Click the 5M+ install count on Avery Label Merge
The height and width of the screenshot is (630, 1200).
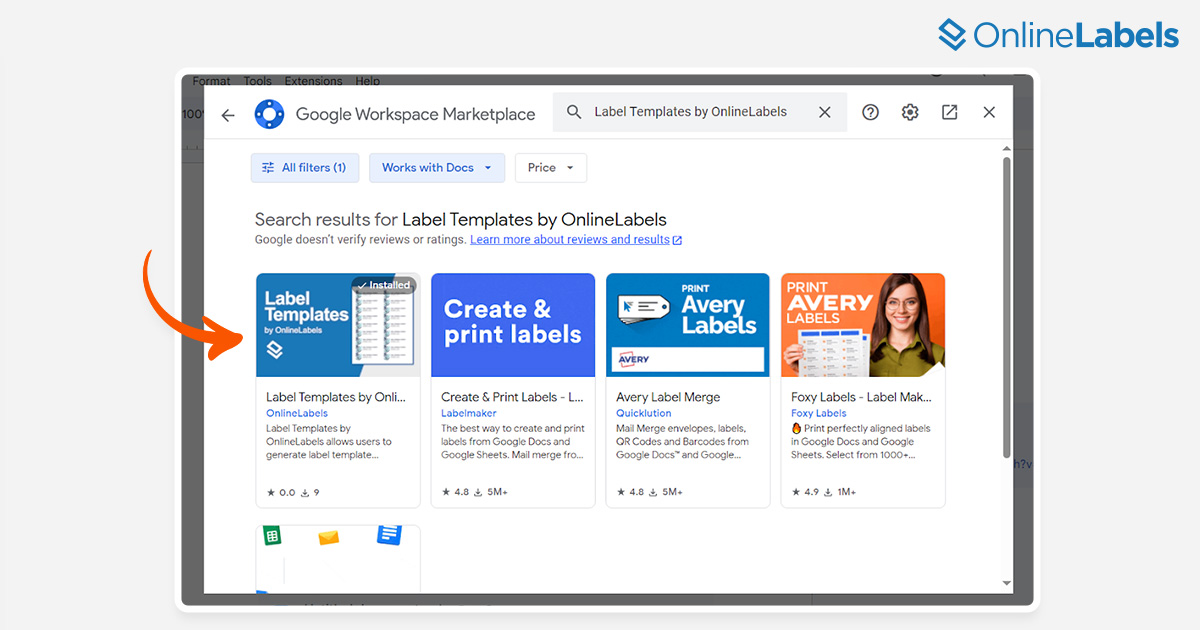tap(666, 492)
